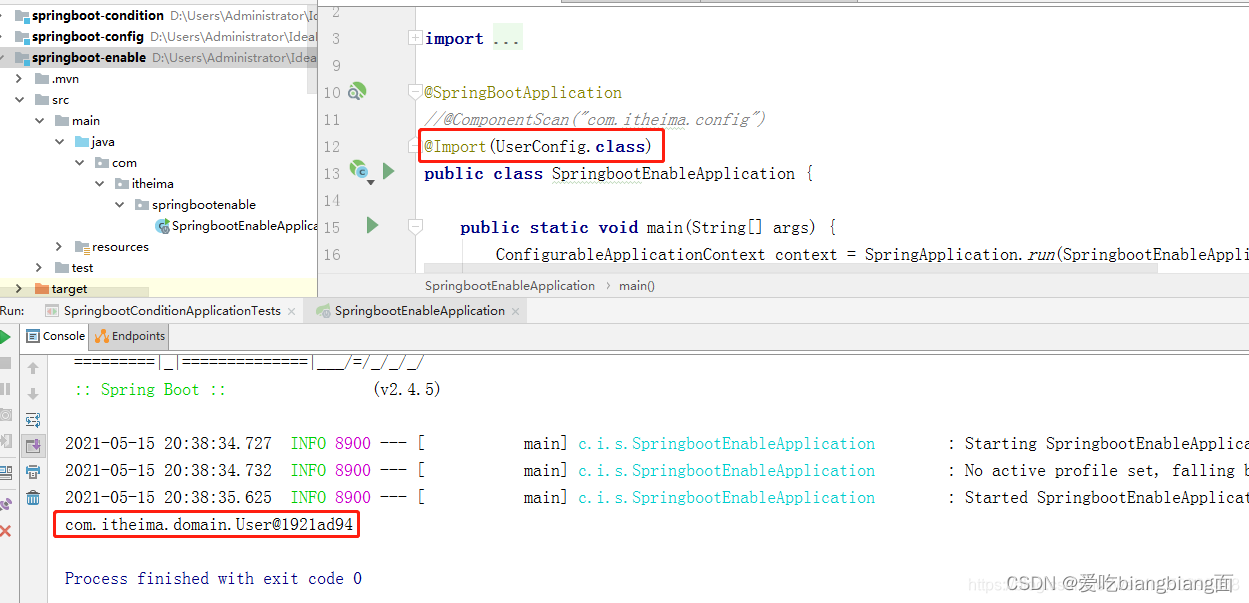Image resolution: width=1249 pixels, height=603 pixels.
Task: Click the Spring bean gutter icon on line 10
Action: pyautogui.click(x=358, y=92)
